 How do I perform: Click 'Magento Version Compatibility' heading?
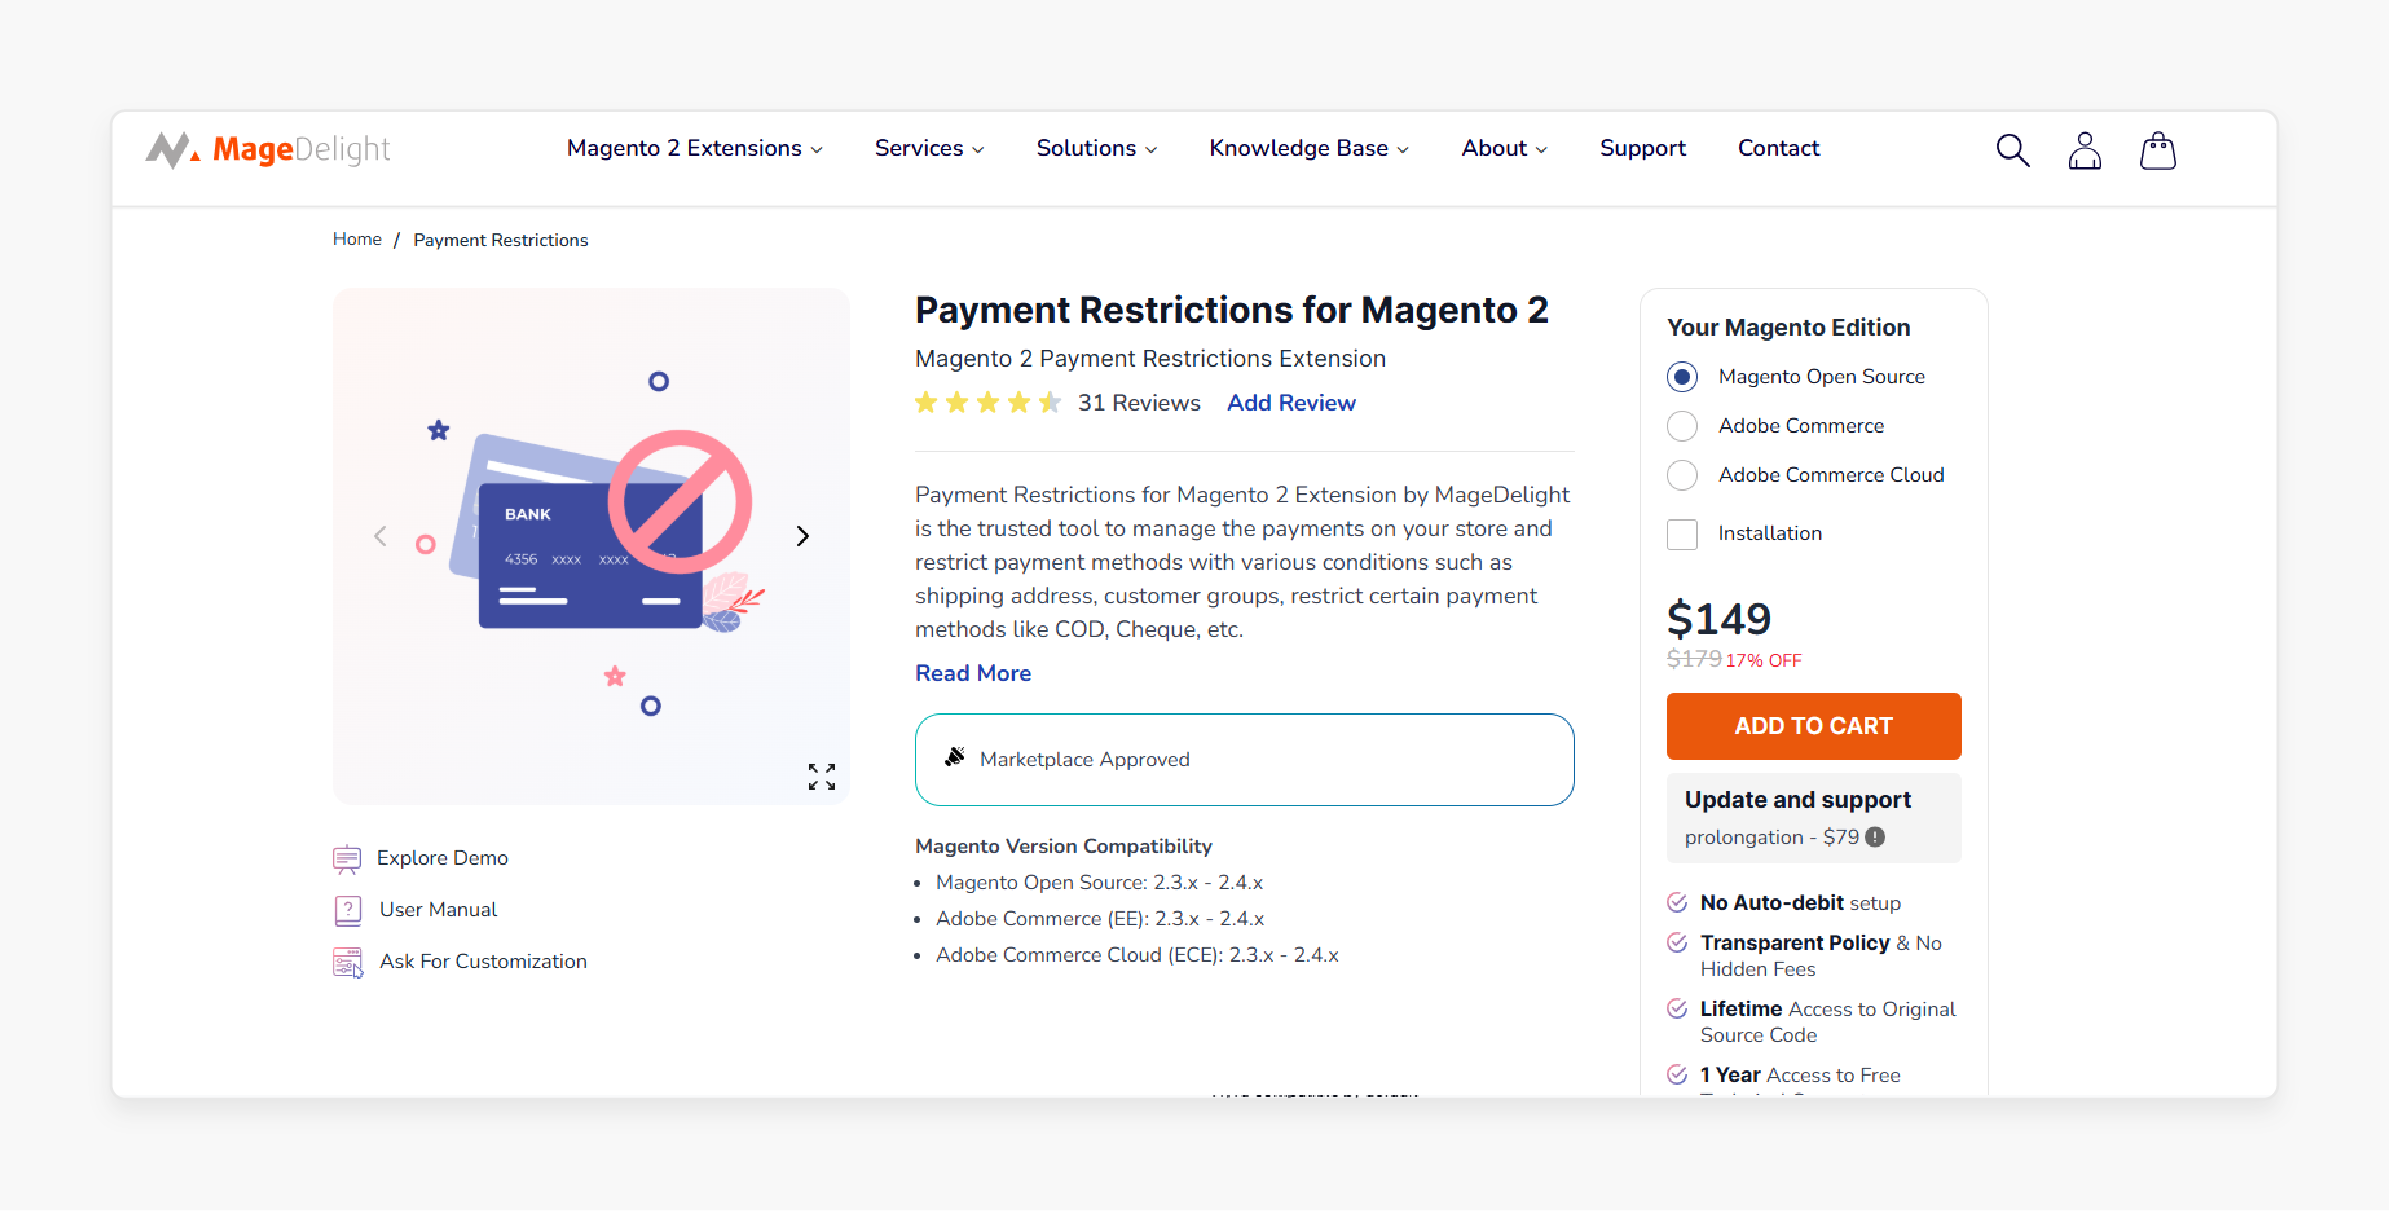click(x=1063, y=846)
